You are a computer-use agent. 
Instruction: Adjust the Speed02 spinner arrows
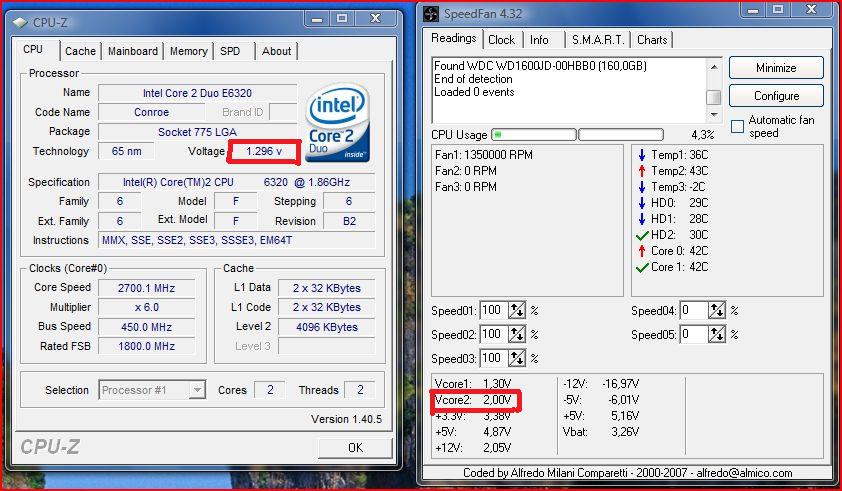[x=517, y=334]
